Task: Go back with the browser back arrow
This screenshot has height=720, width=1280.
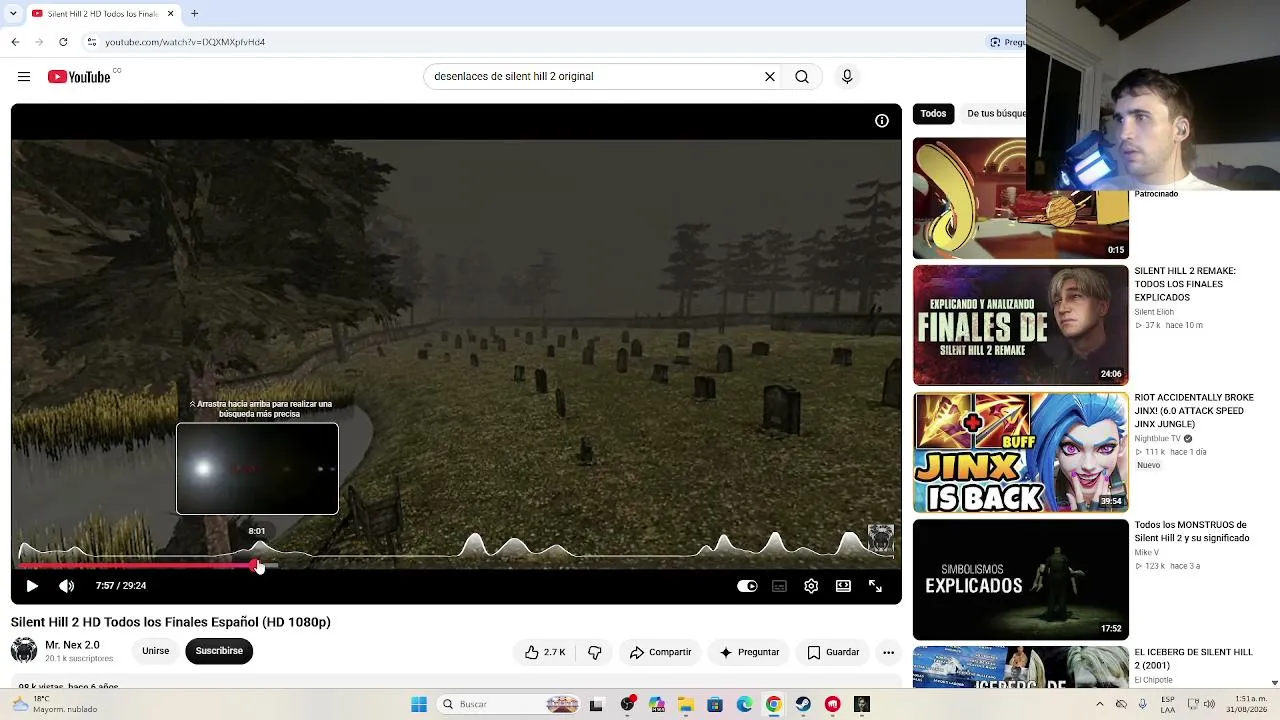Action: [x=15, y=42]
